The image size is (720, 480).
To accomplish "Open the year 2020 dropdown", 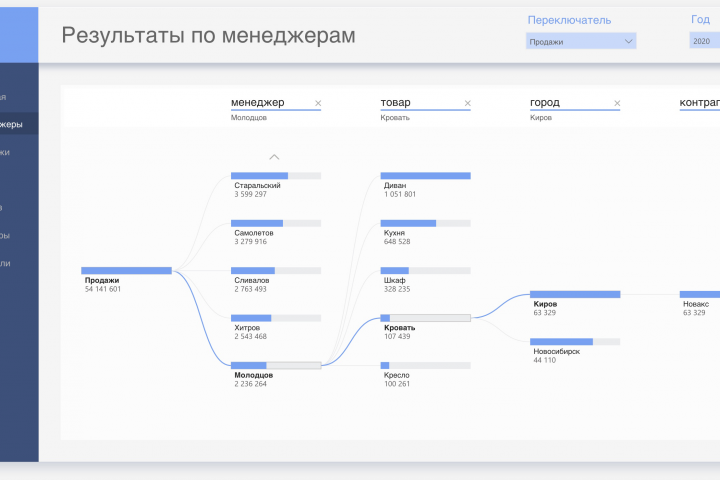I will (x=705, y=41).
